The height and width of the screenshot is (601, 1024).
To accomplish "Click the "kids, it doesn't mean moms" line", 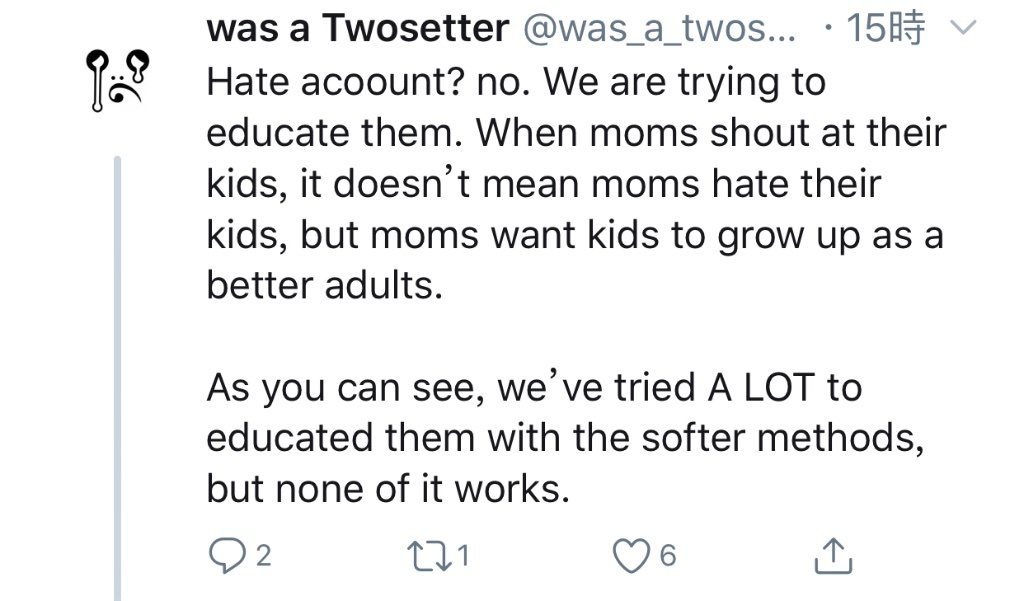I will click(x=543, y=184).
